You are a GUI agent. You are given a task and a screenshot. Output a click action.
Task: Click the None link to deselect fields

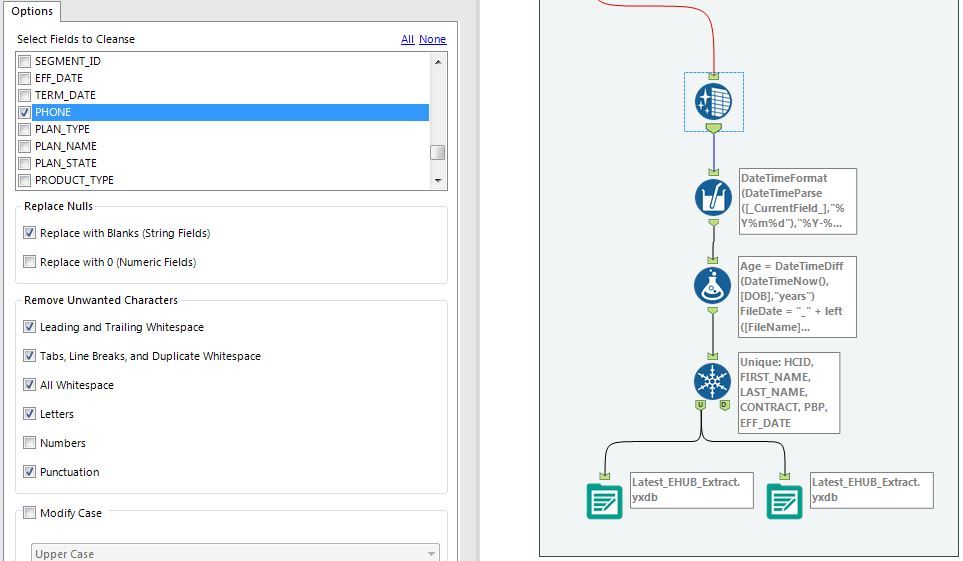coord(432,39)
